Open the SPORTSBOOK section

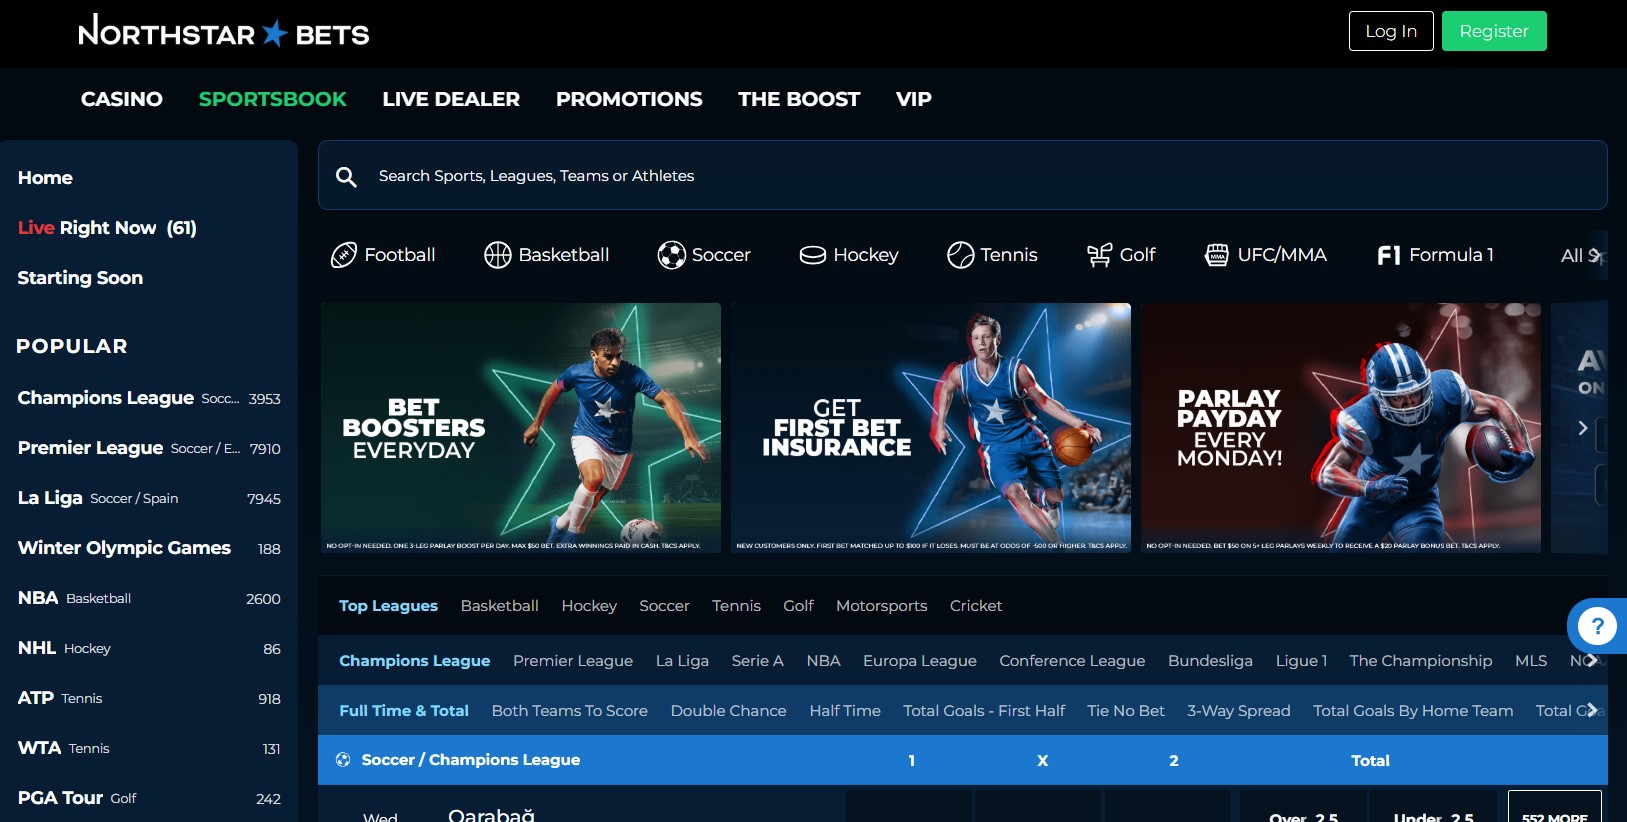point(272,99)
